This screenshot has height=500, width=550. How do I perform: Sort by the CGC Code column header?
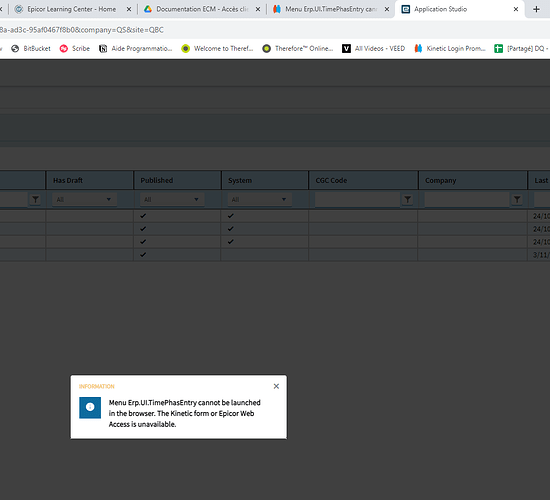[363, 180]
